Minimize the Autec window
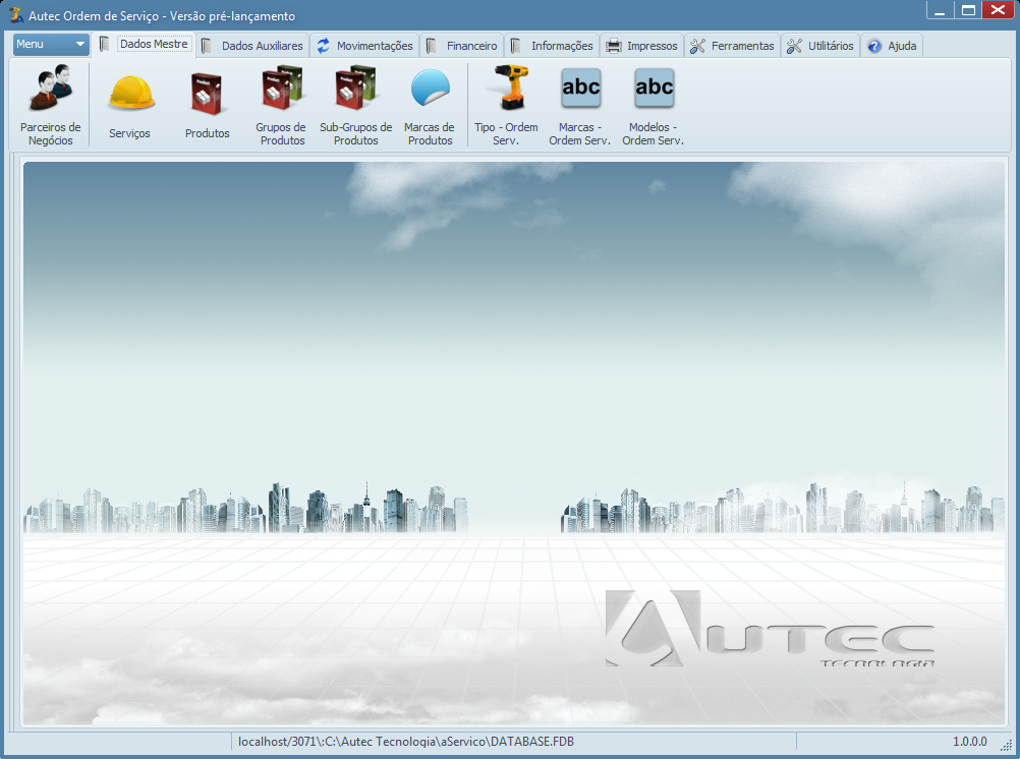 [x=939, y=10]
